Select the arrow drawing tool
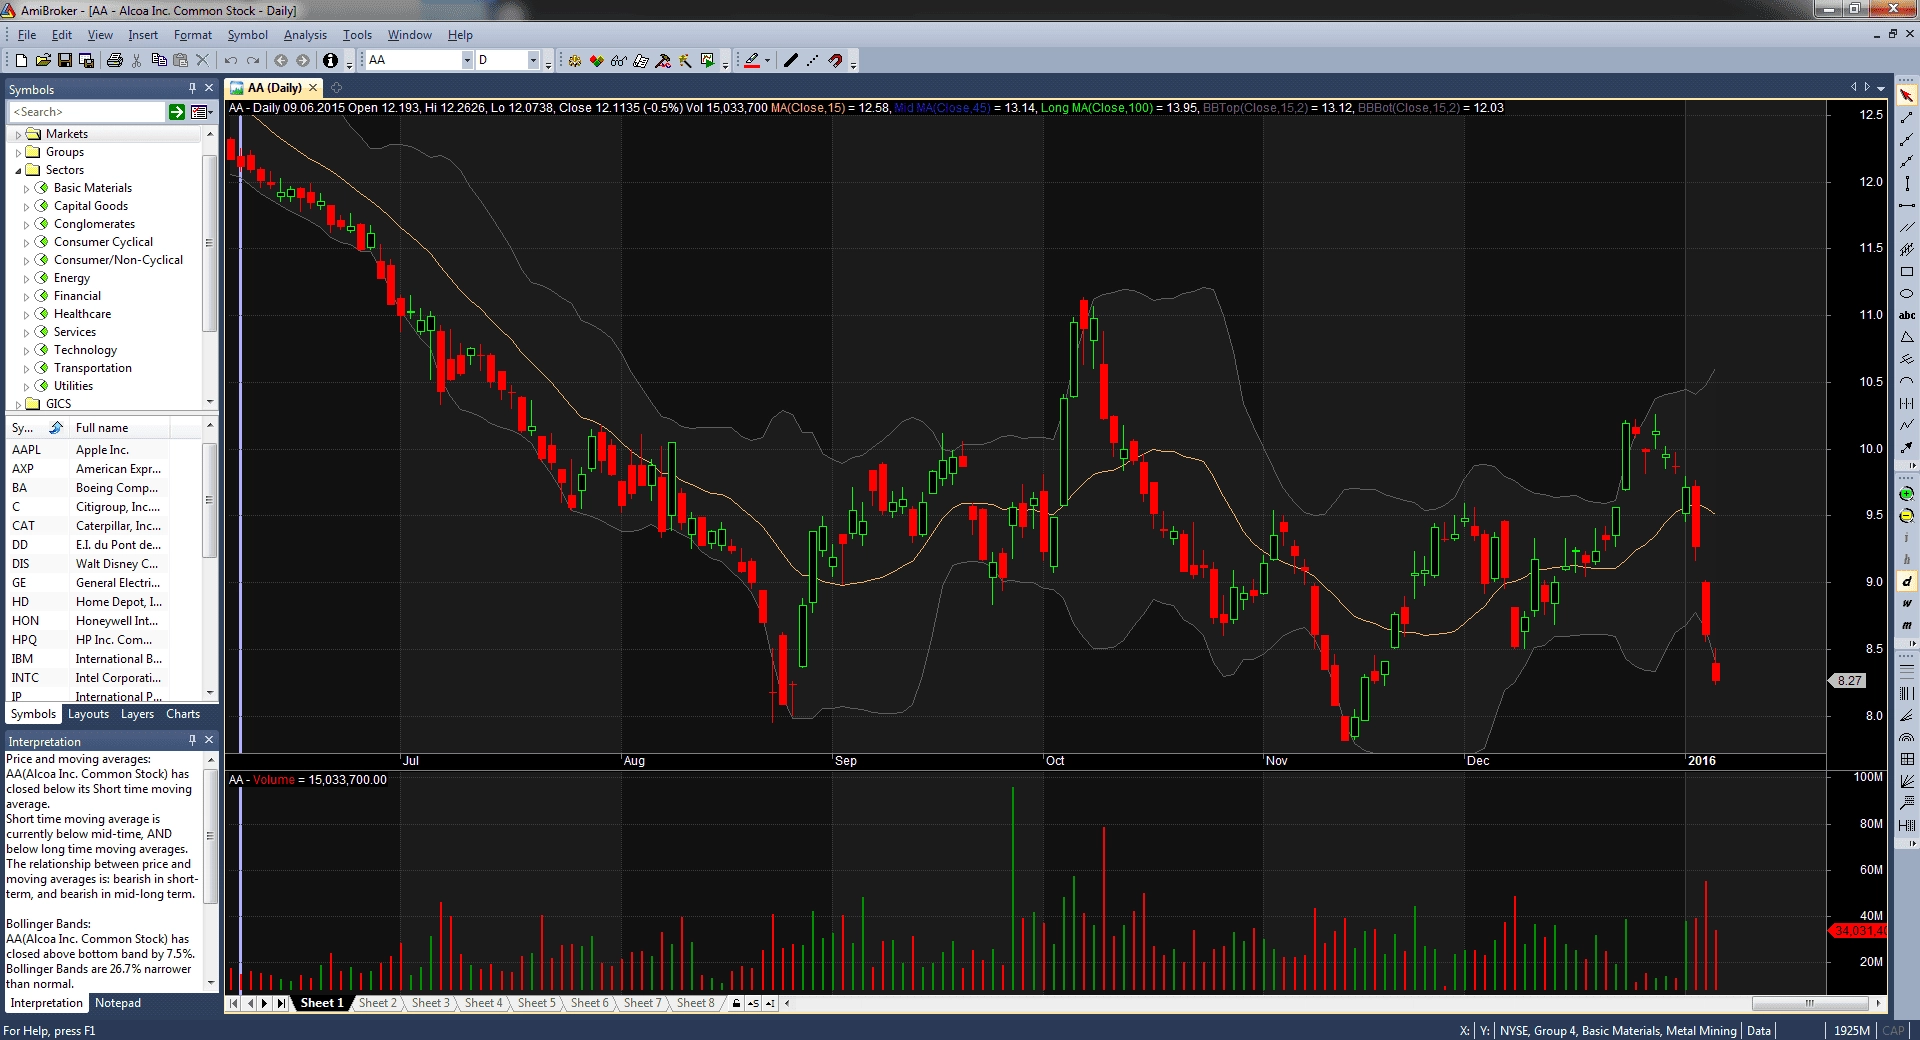 click(1907, 448)
